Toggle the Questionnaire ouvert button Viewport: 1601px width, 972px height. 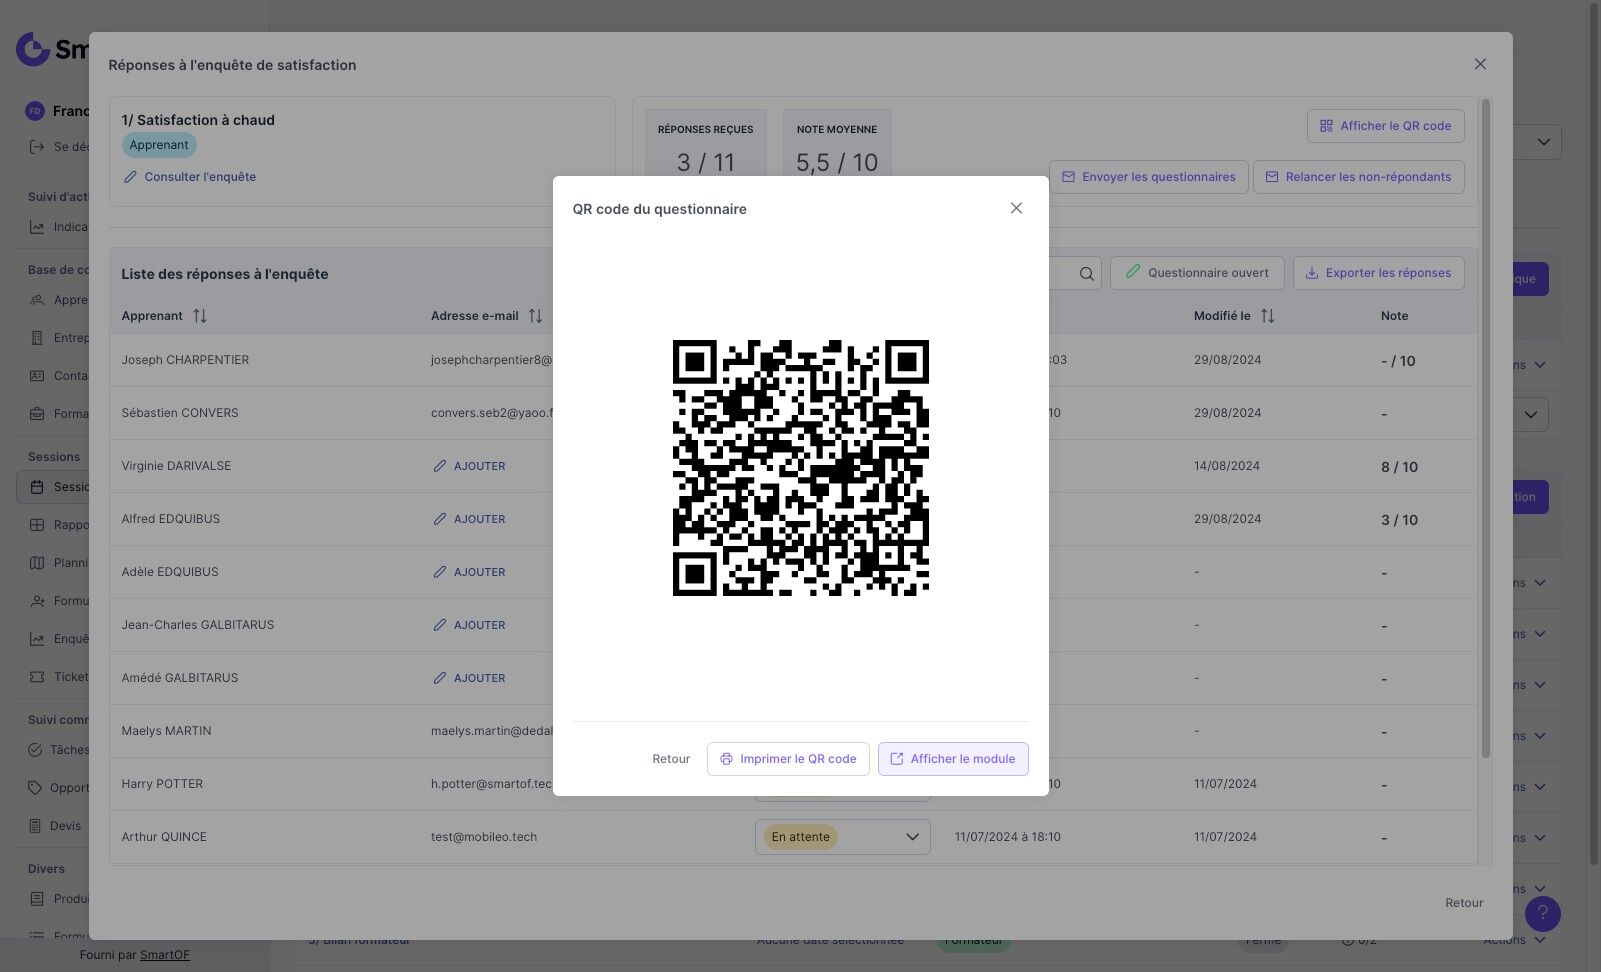pyautogui.click(x=1197, y=273)
